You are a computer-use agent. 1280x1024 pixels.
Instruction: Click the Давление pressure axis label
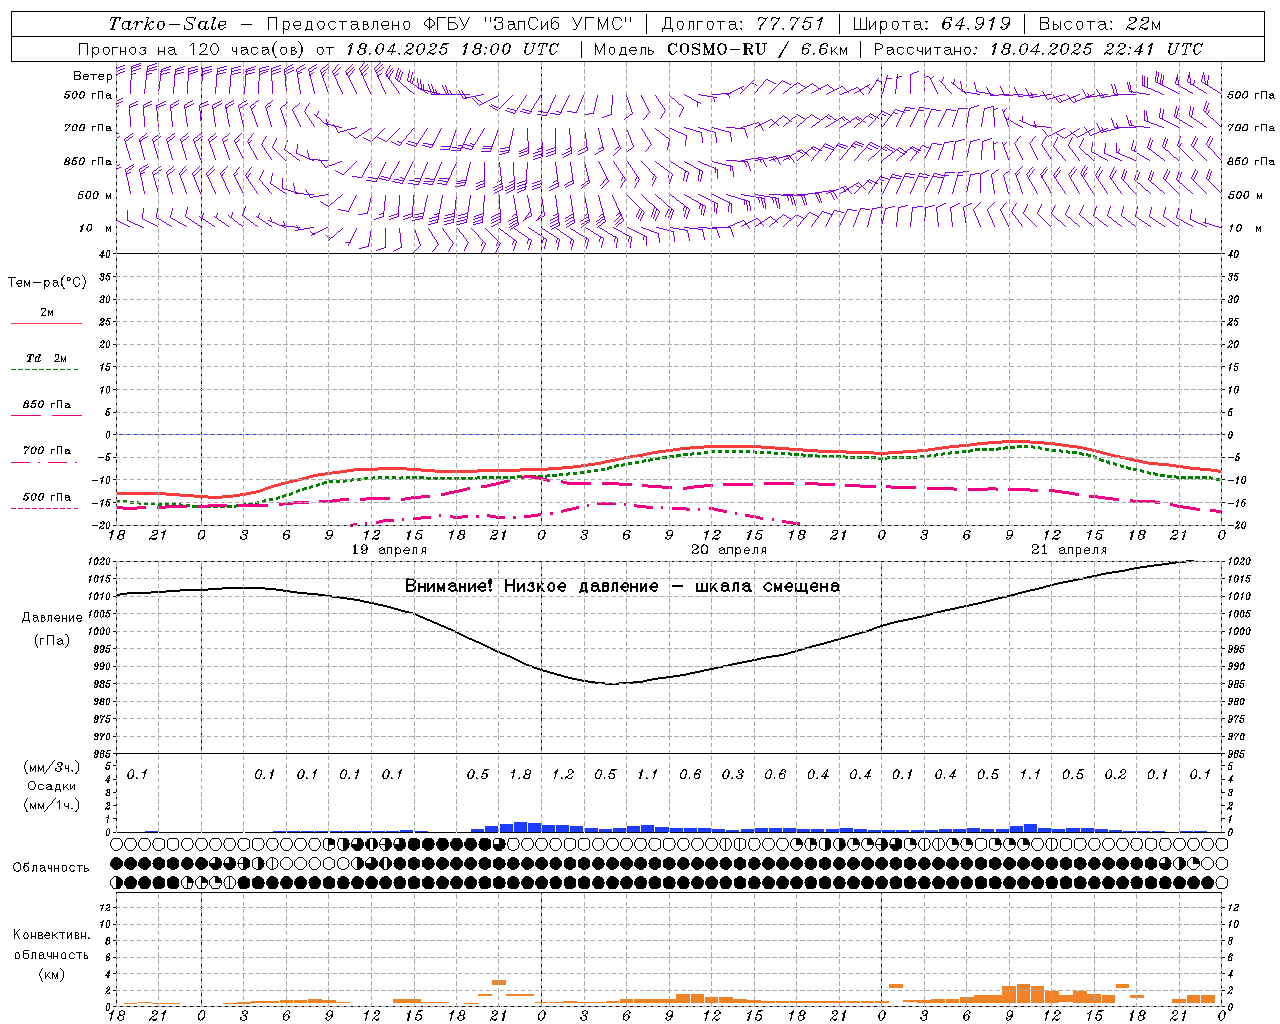point(52,618)
